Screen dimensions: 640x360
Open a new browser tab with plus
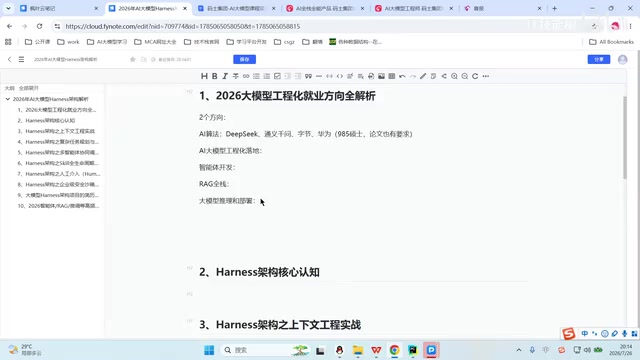(x=554, y=8)
